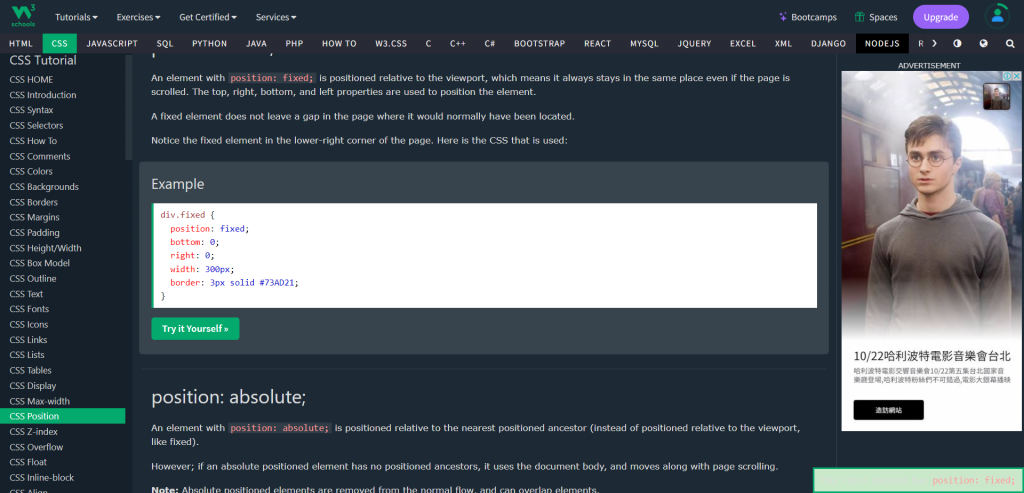Open the REACT tab

coord(598,44)
